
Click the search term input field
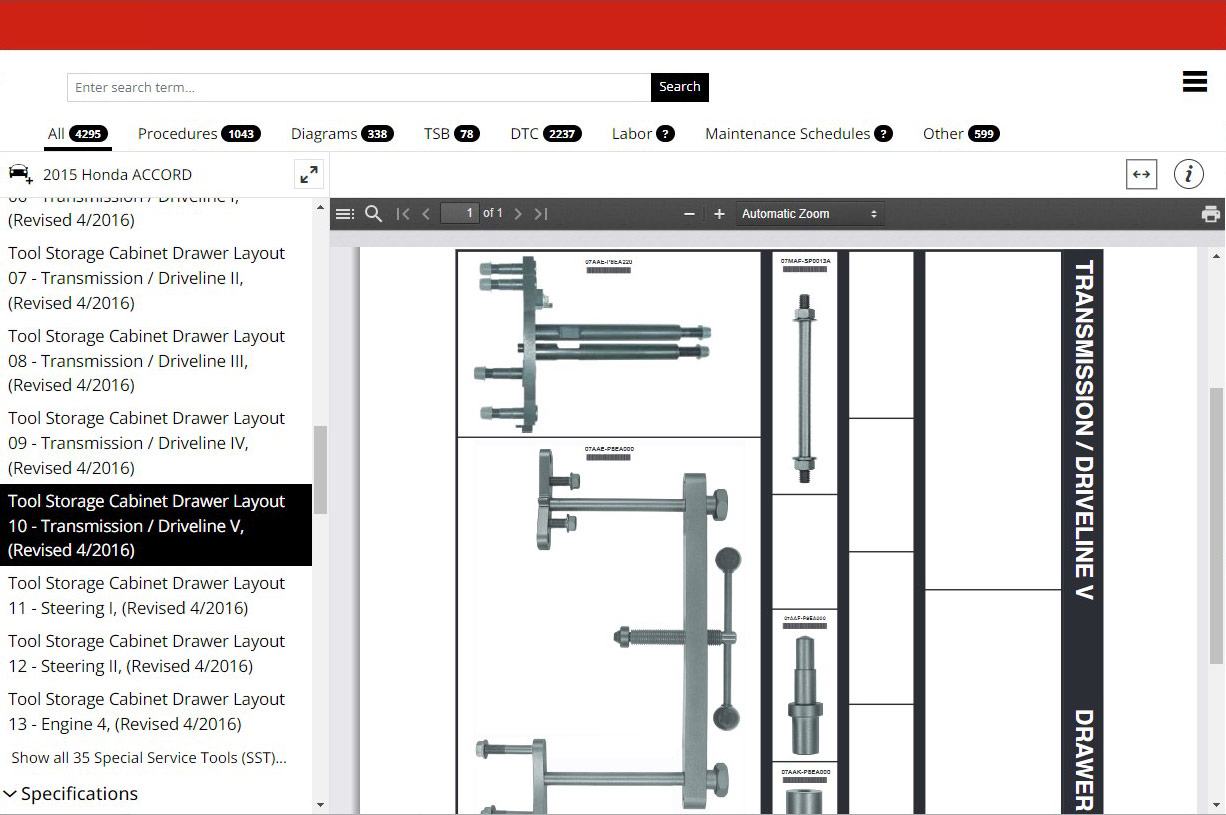tap(358, 87)
